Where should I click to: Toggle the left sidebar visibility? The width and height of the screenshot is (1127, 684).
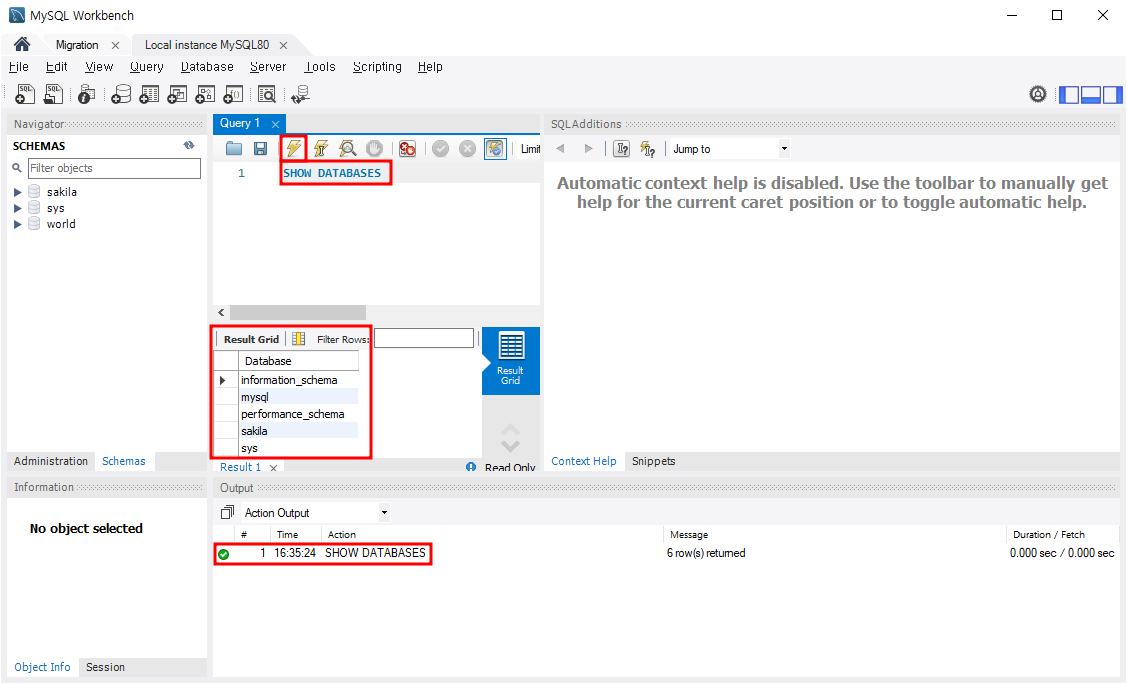point(1070,94)
